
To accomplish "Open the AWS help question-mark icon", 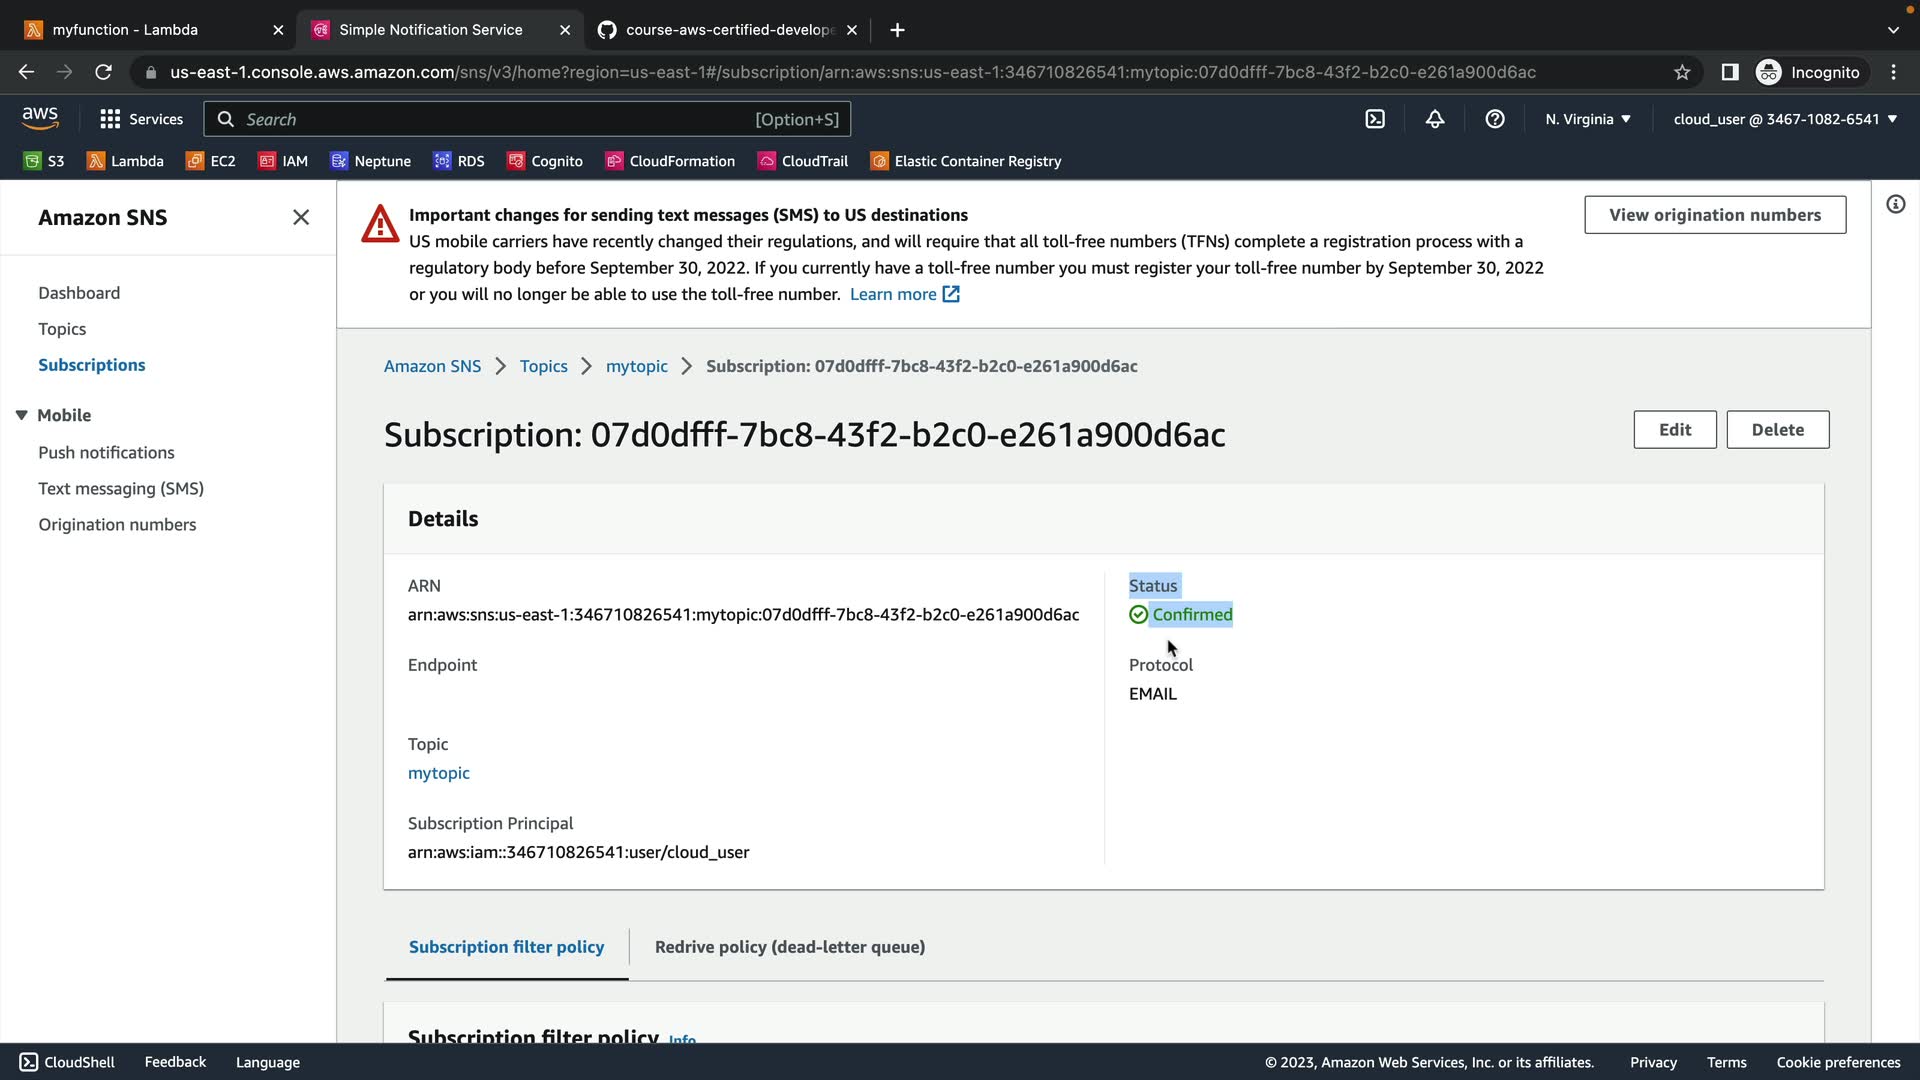I will tap(1495, 119).
